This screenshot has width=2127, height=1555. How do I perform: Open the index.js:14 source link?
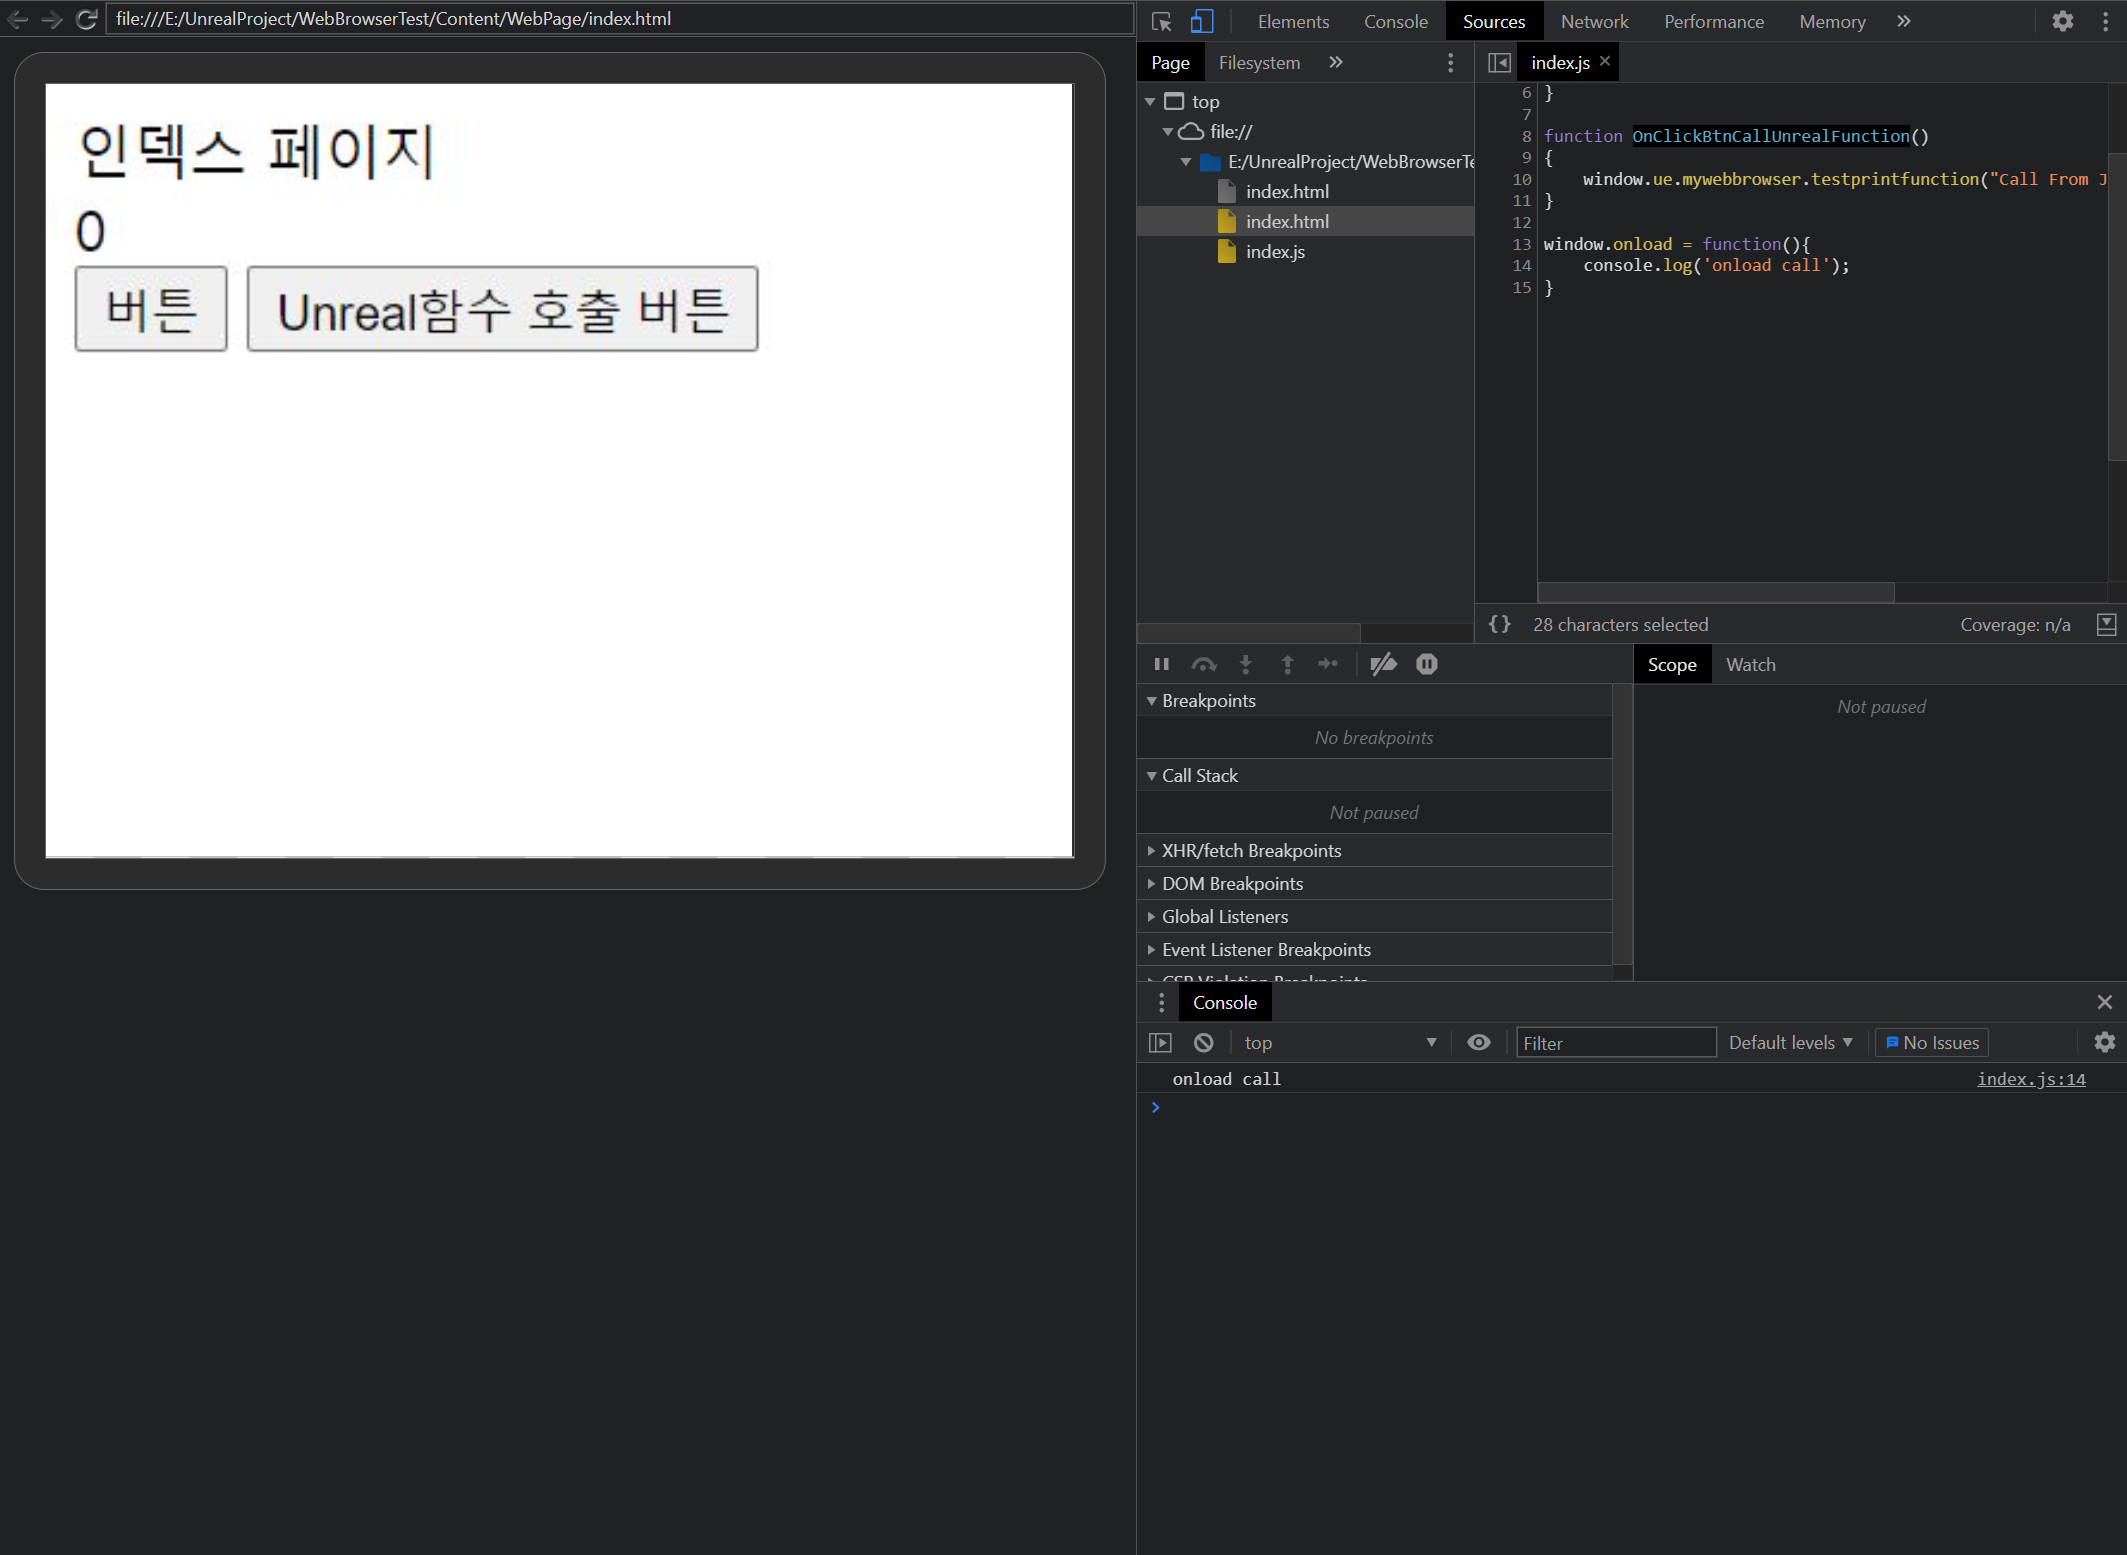click(2030, 1078)
